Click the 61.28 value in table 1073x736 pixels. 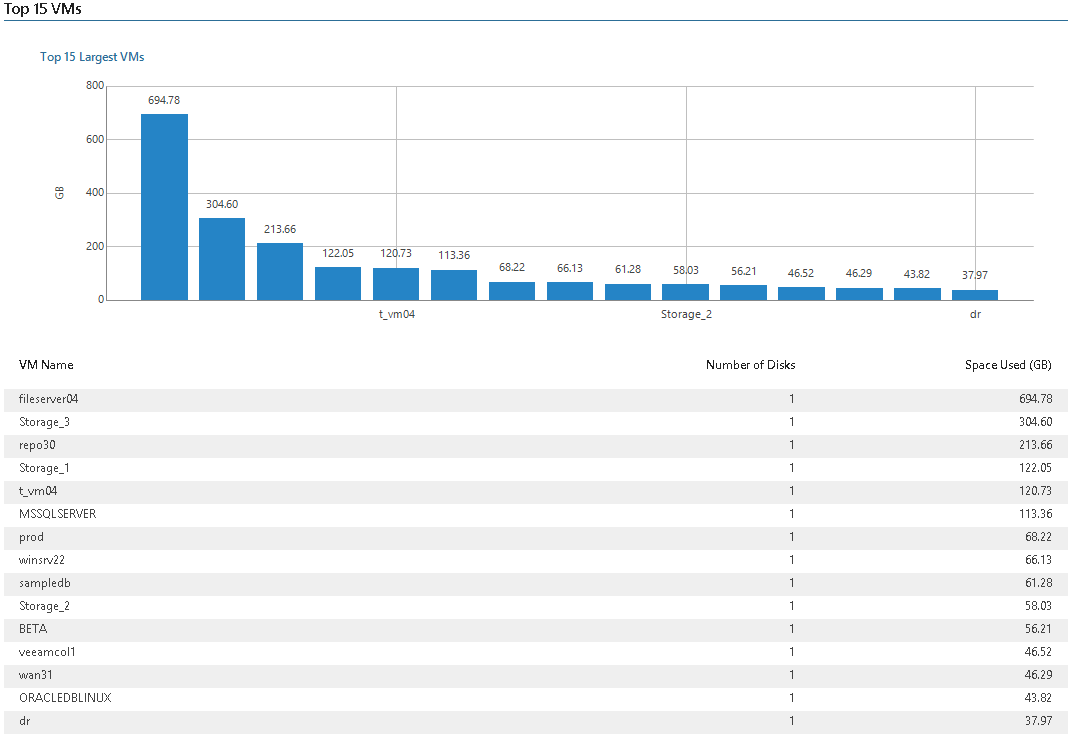(1038, 583)
